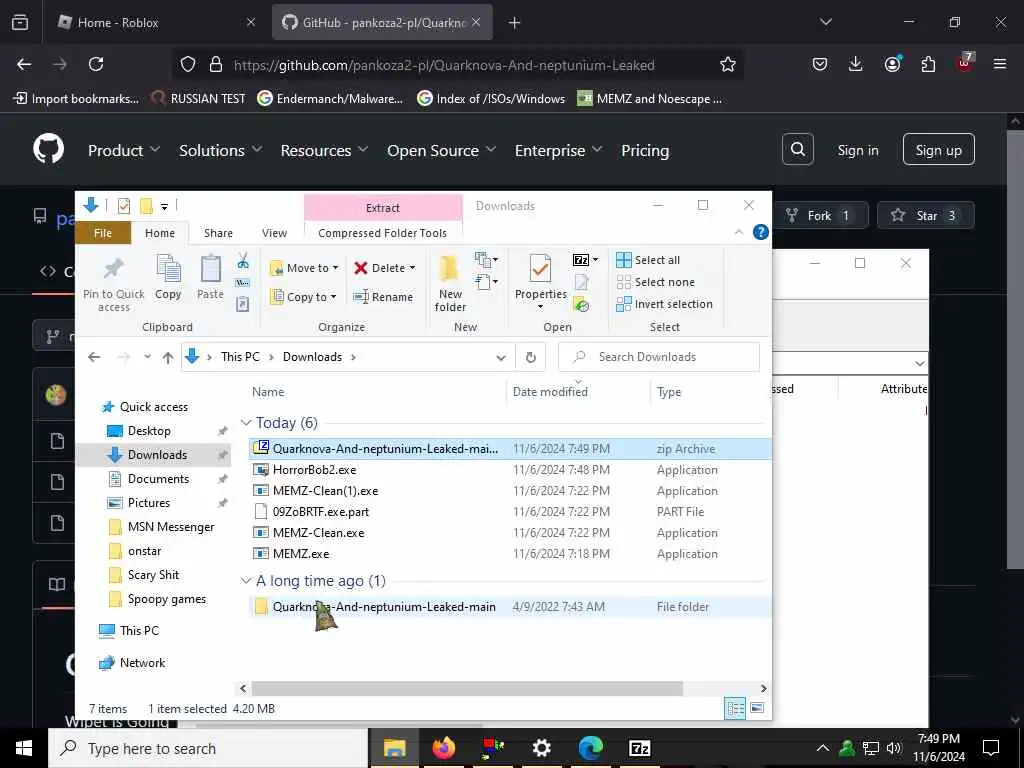Click the File Explorer help icon

coord(760,232)
